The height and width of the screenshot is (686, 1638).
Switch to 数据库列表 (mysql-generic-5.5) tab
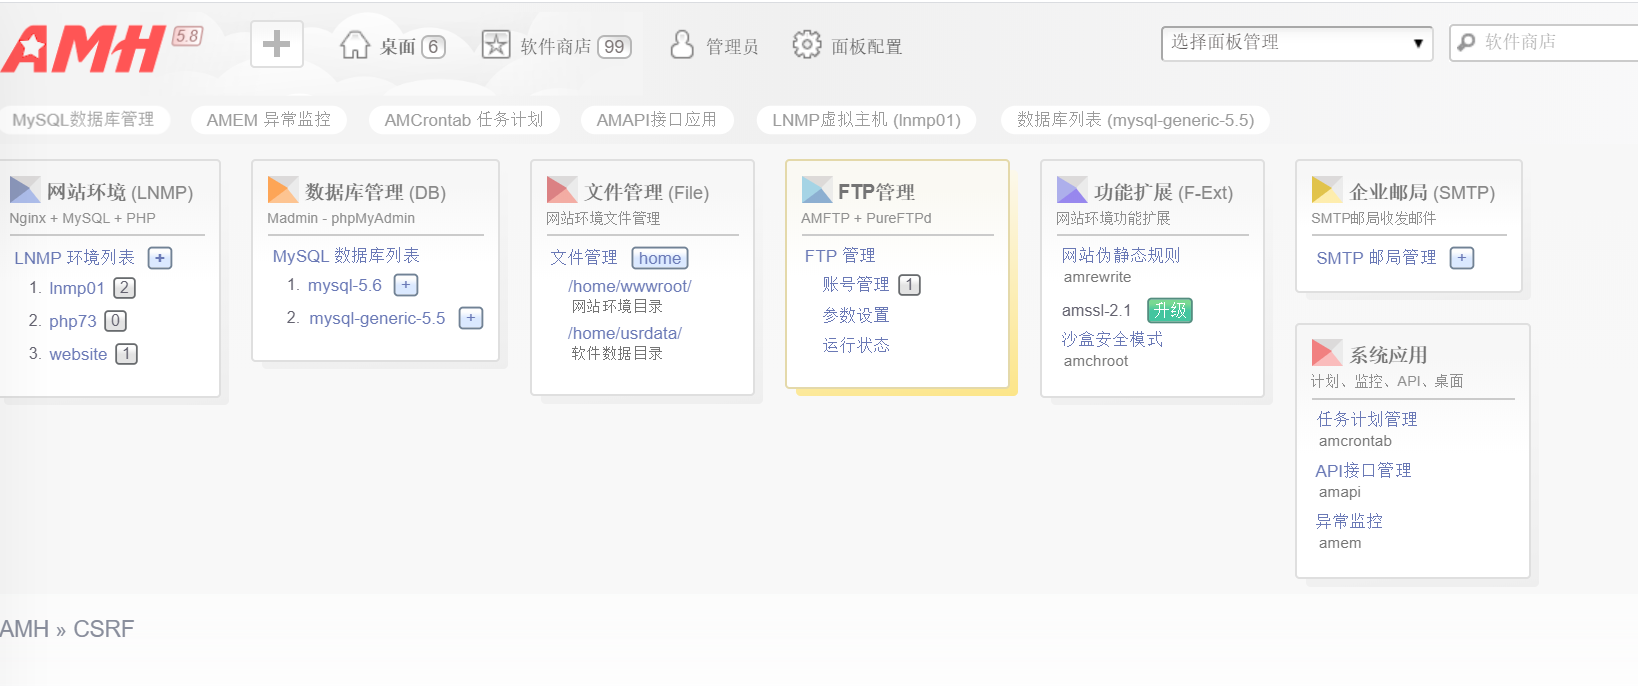(1136, 120)
